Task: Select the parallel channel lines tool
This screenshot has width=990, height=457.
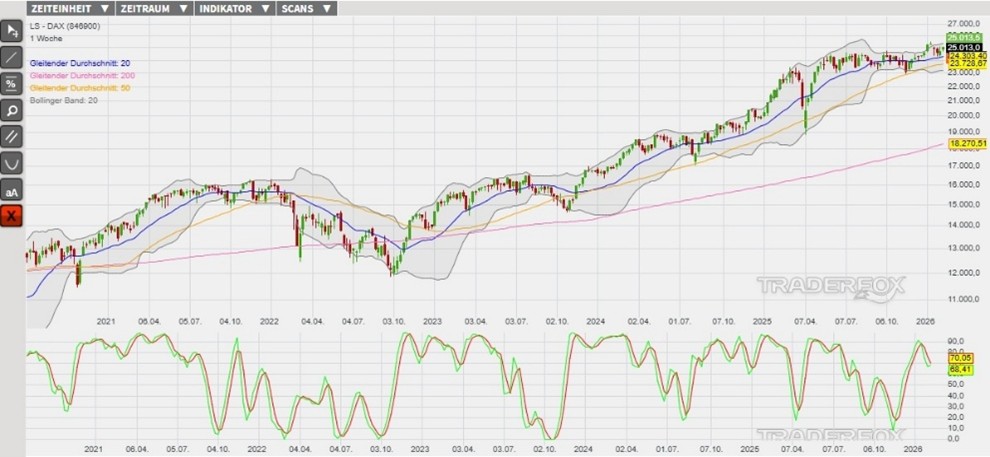Action: [12, 136]
